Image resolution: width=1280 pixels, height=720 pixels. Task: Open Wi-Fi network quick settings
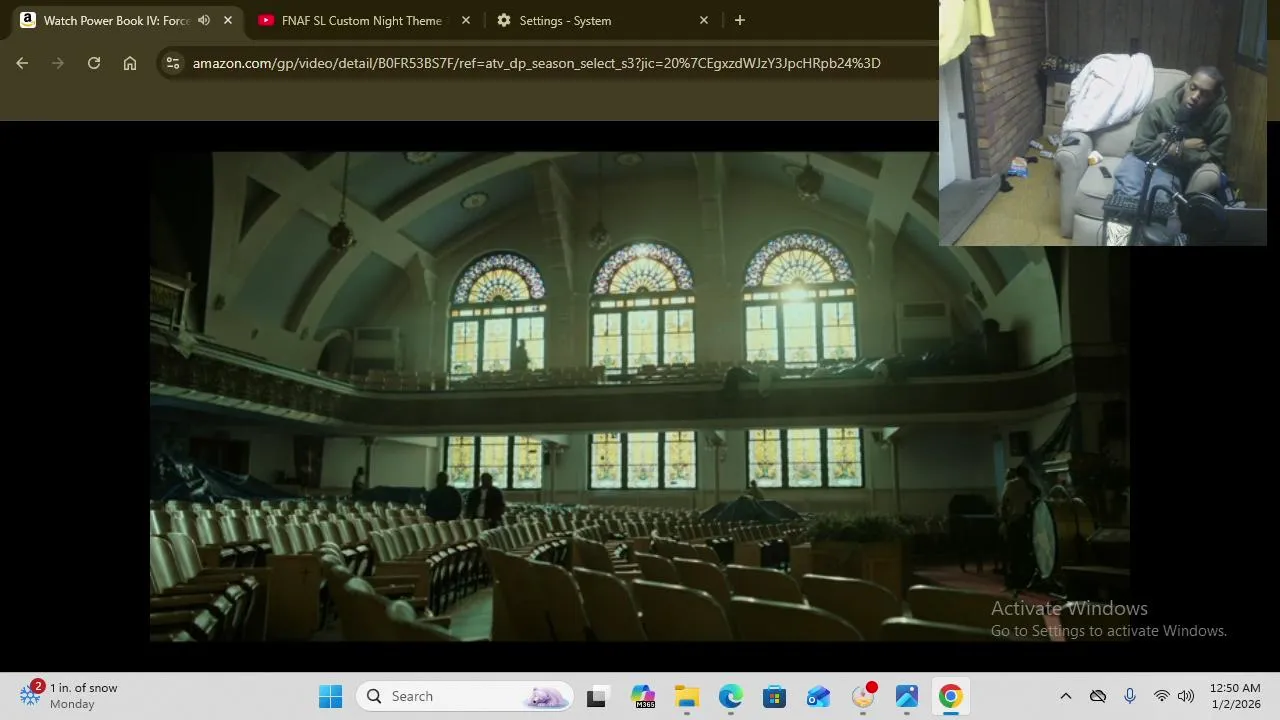tap(1161, 696)
